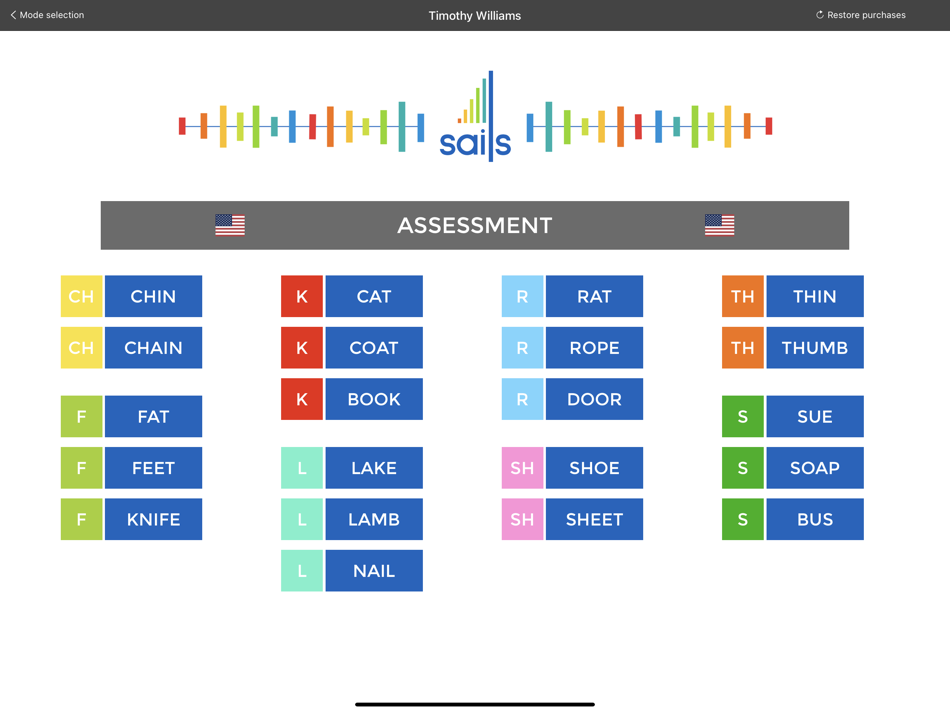Choose the COAT word
Viewport: 950px width, 712px height.
[x=374, y=348]
